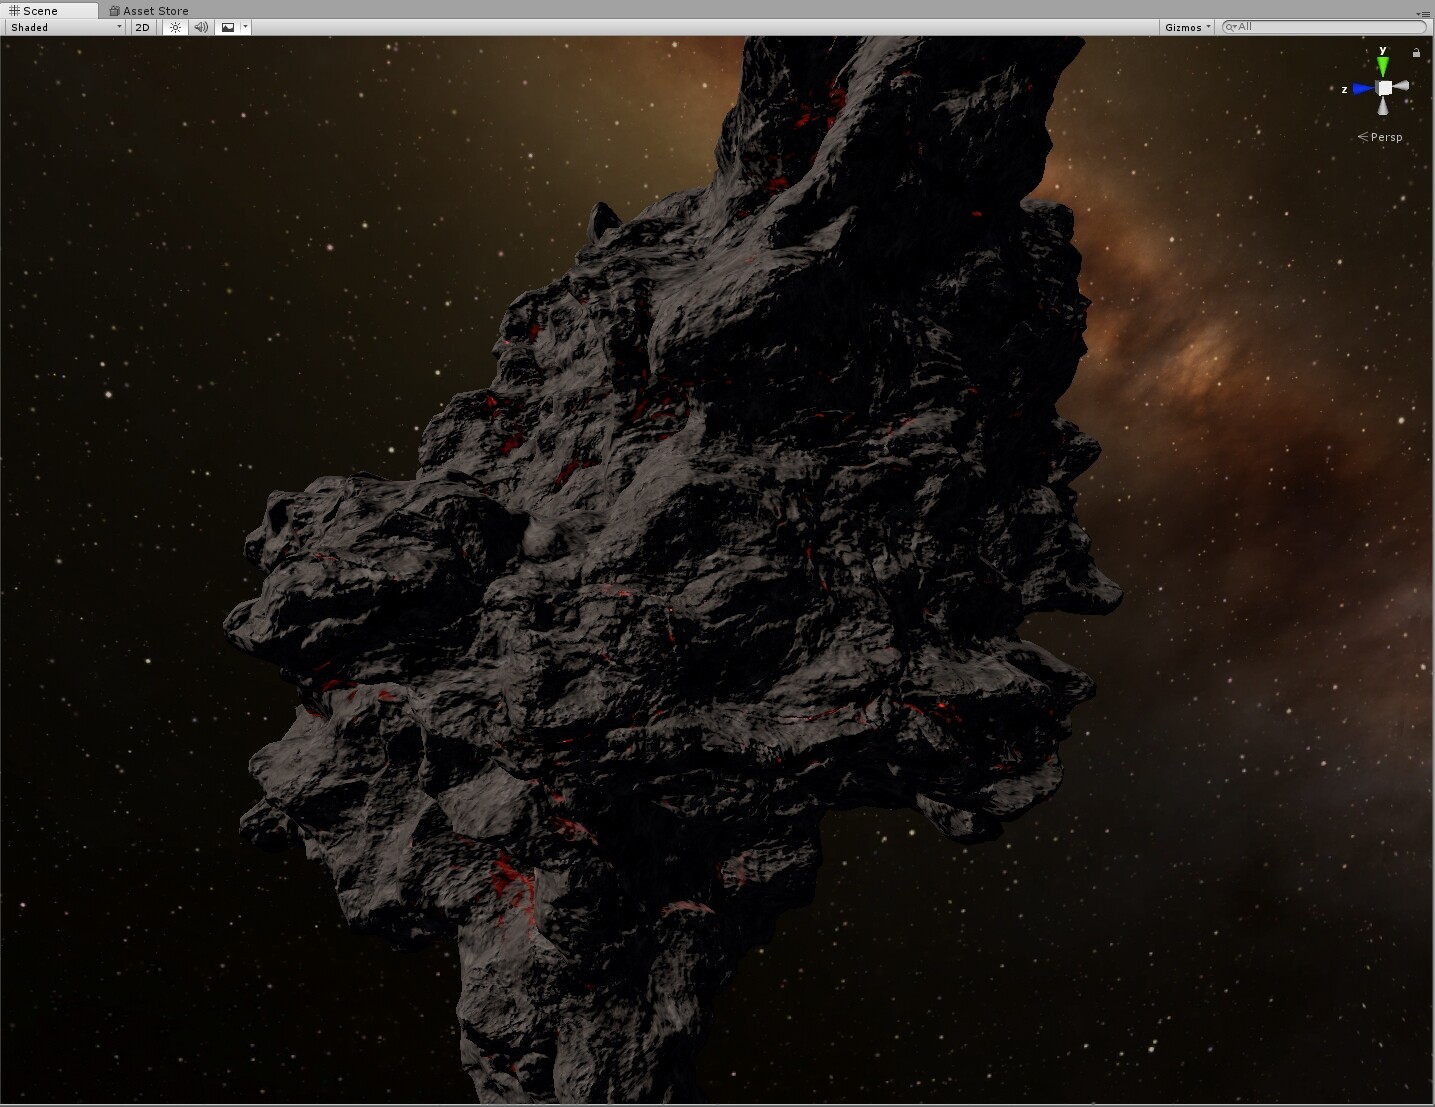Click the z-axis arrow of the scene gizmo
Image resolution: width=1435 pixels, height=1107 pixels.
point(1359,87)
